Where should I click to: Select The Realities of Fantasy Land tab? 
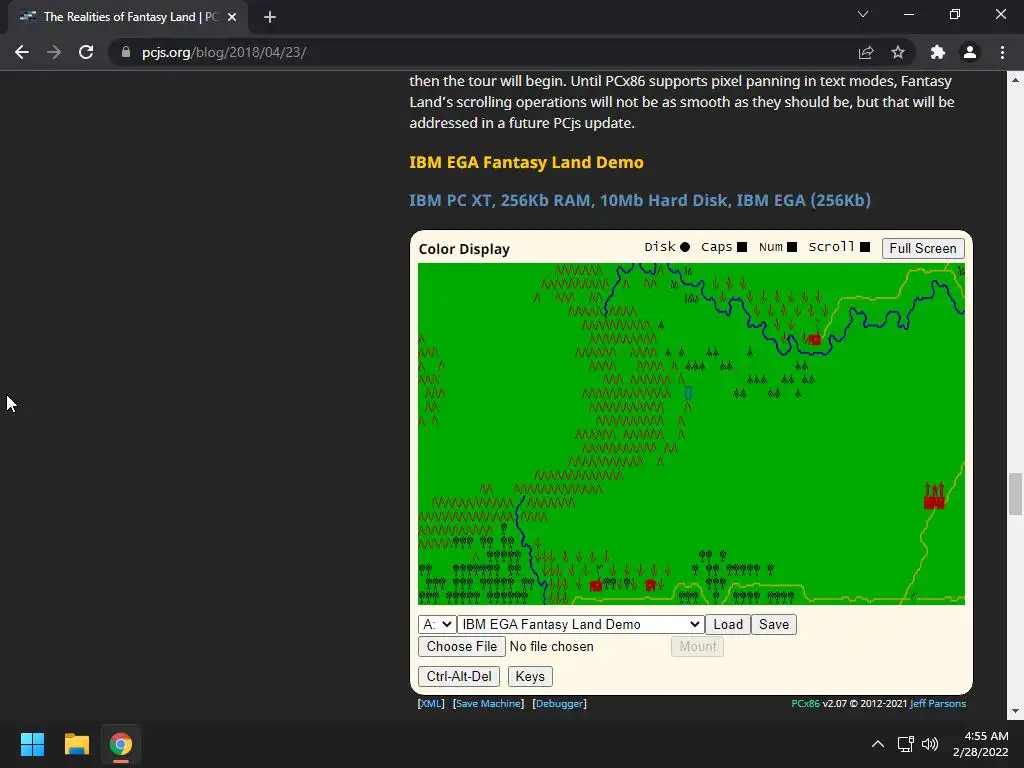point(128,17)
